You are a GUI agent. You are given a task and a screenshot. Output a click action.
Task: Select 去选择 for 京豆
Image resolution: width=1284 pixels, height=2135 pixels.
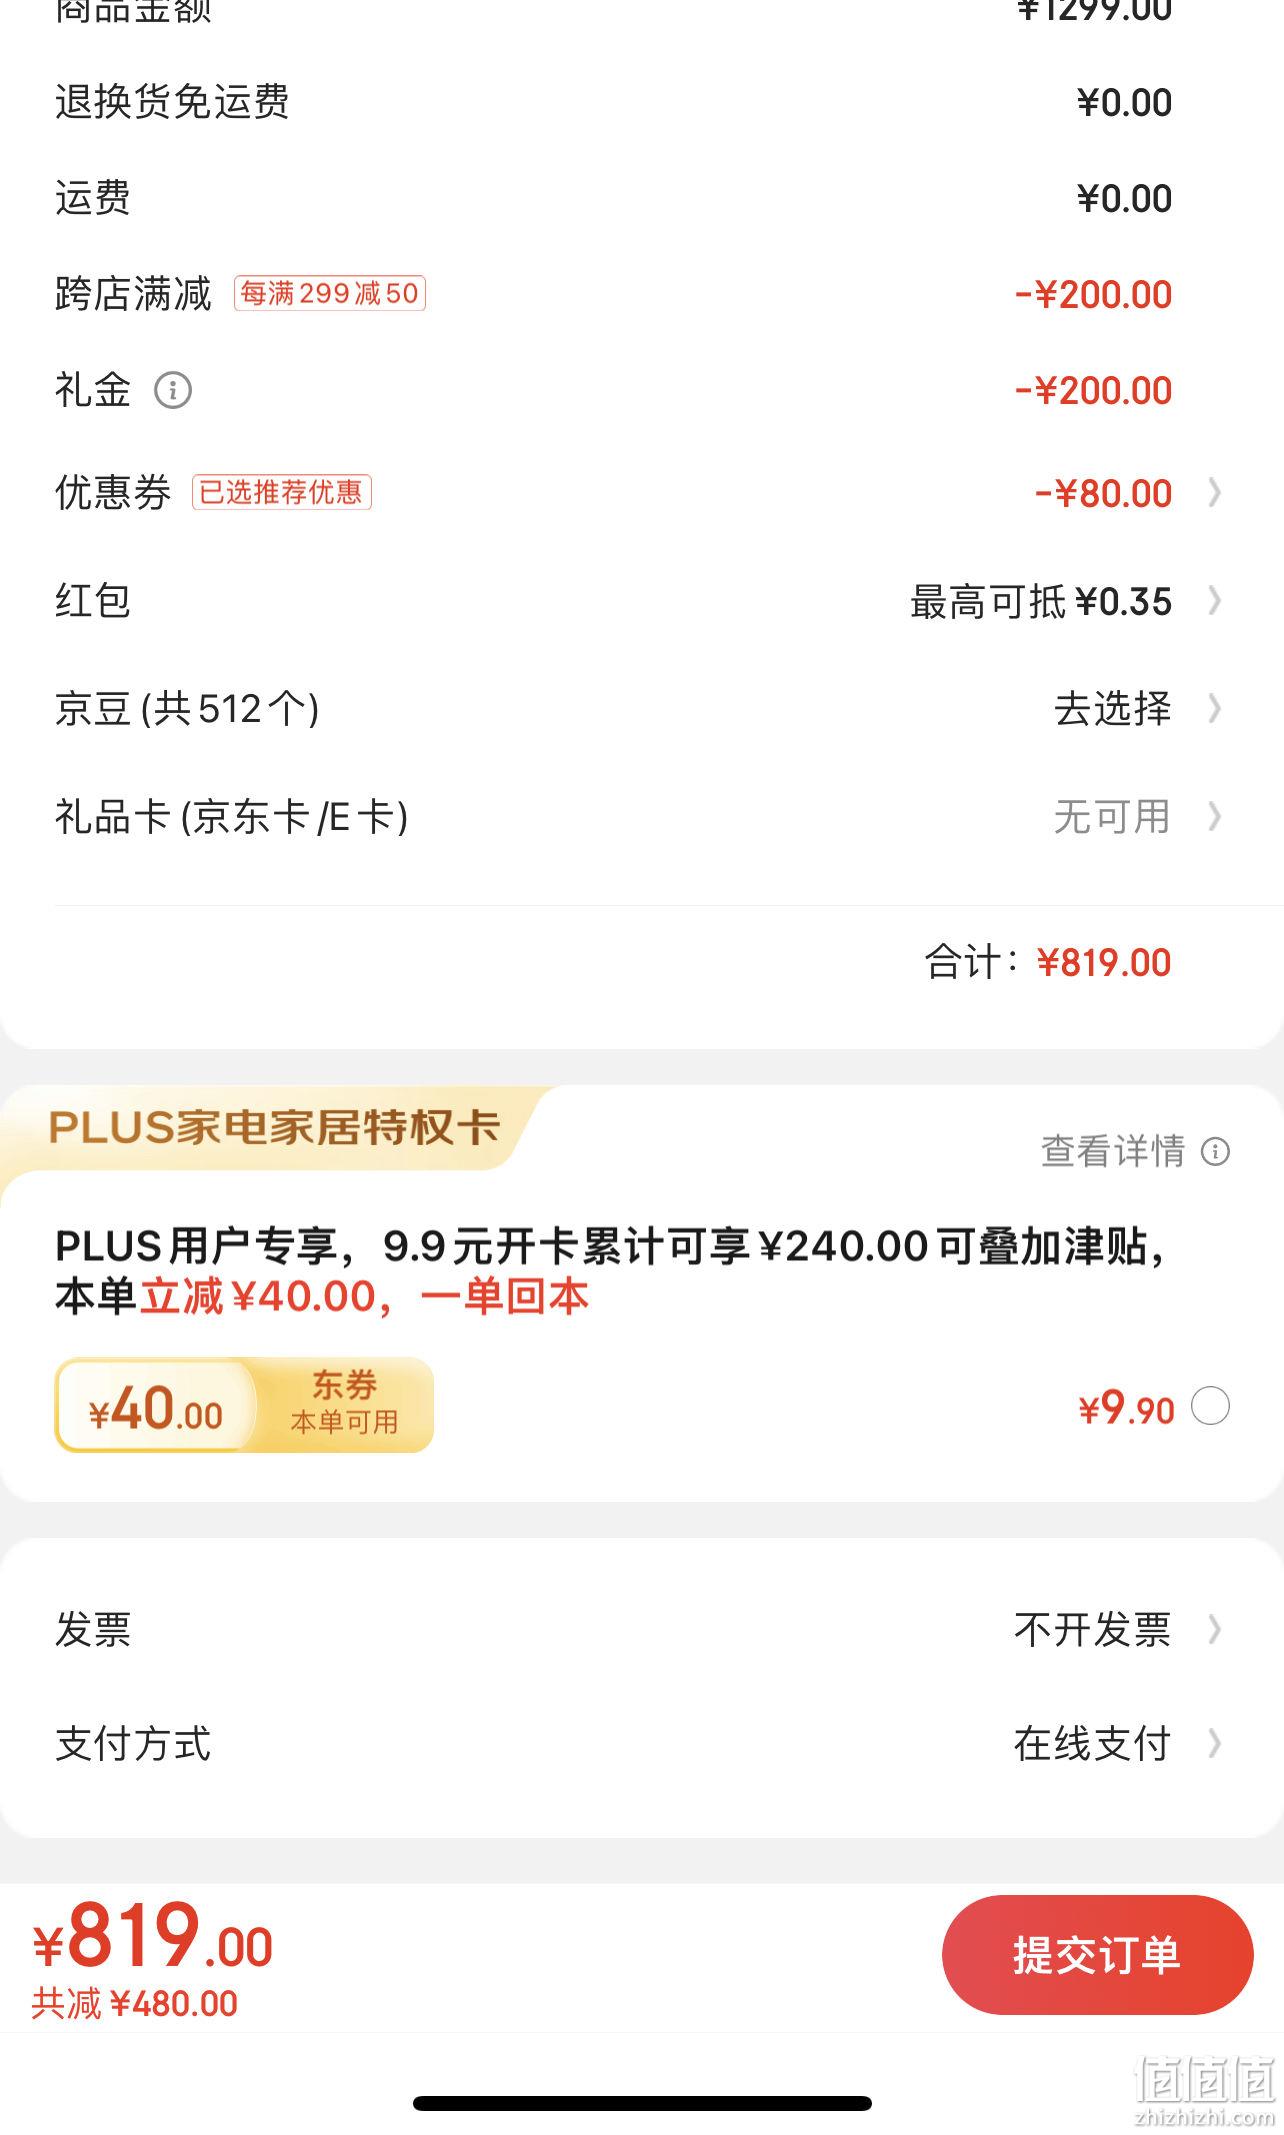click(1112, 708)
